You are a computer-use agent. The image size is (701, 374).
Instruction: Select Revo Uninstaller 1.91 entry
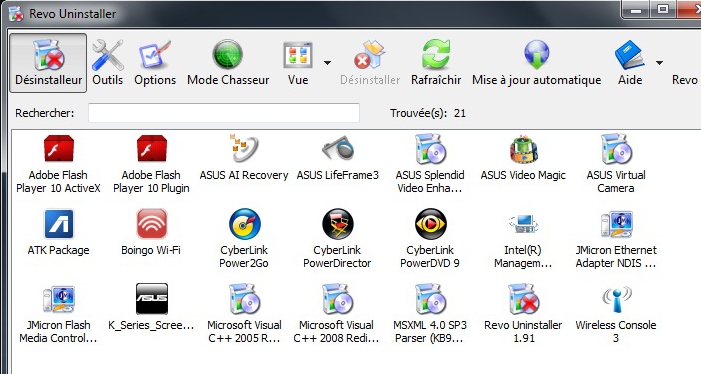523,314
